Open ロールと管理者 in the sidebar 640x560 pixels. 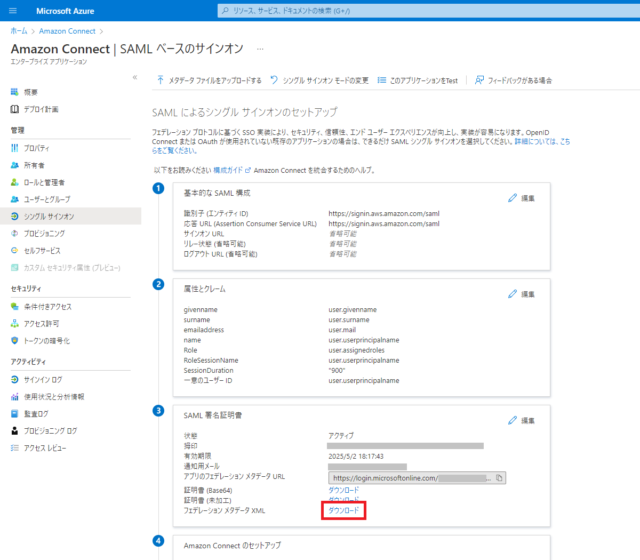[44, 182]
